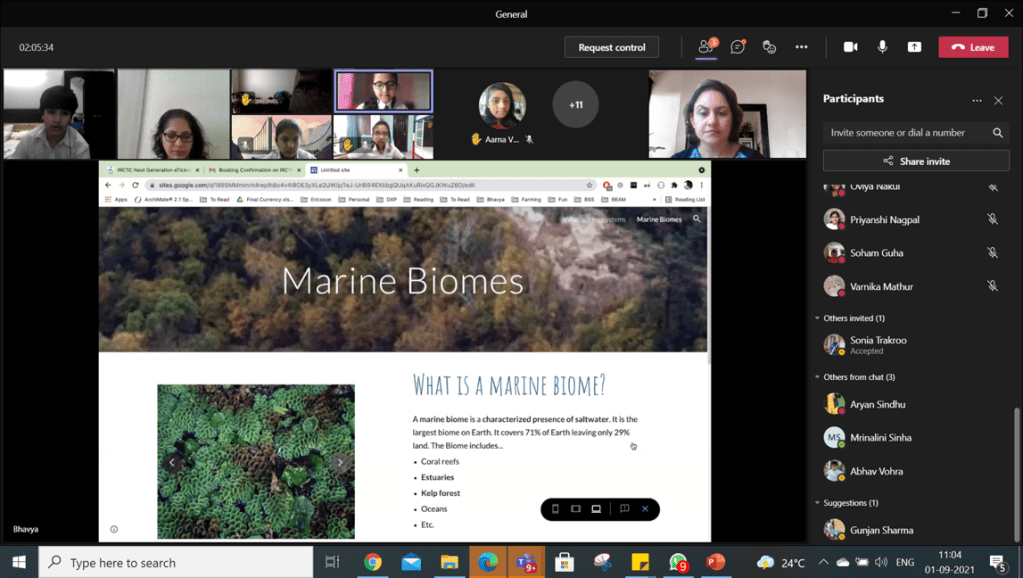Collapse the Others invited section
Image resolution: width=1023 pixels, height=578 pixels.
tap(817, 318)
